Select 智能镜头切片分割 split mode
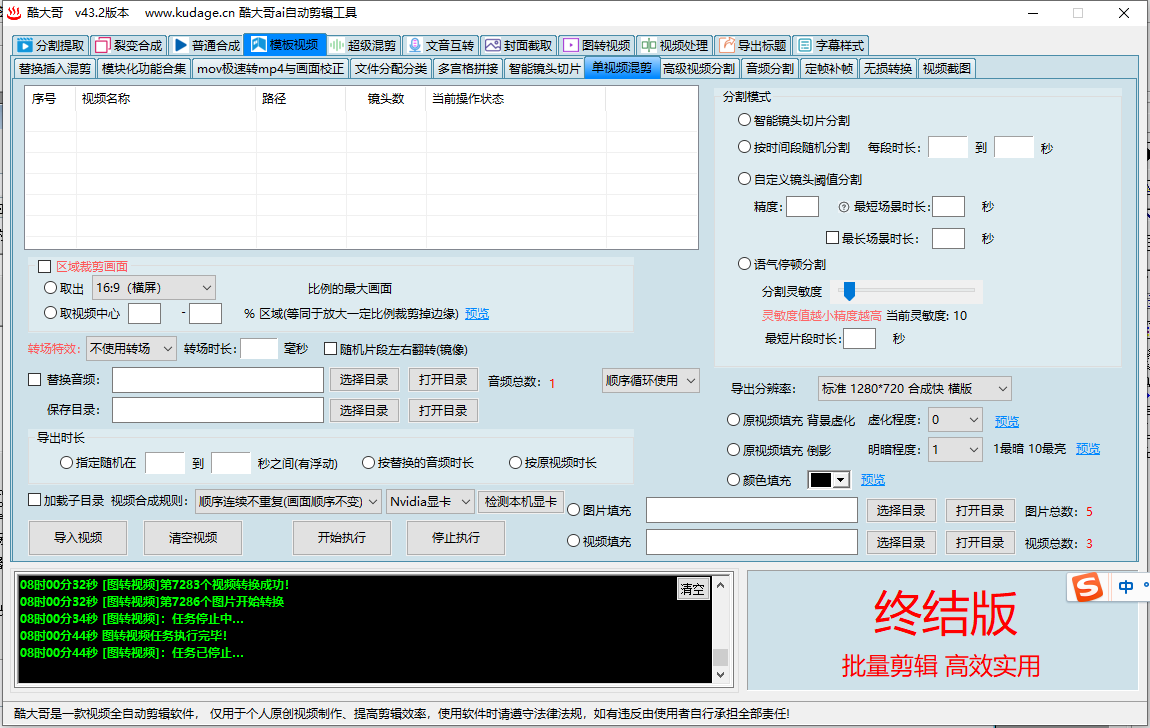 (744, 120)
